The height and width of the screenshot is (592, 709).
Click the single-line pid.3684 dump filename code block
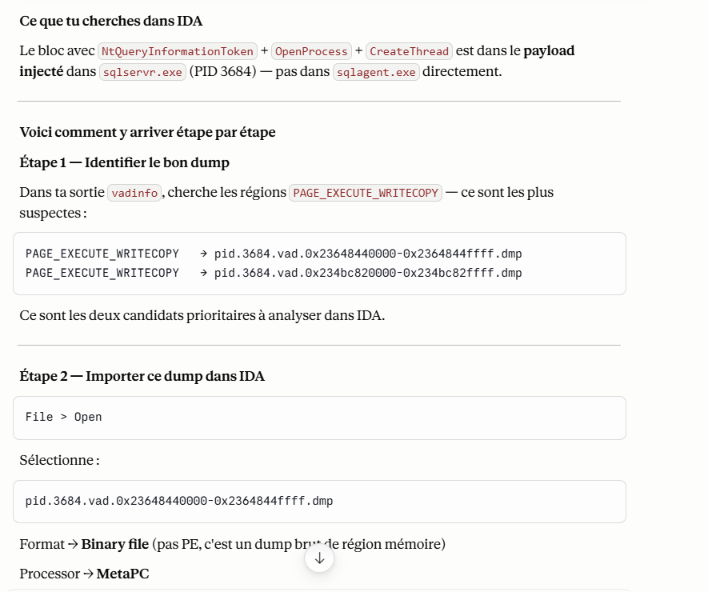pyautogui.click(x=319, y=501)
